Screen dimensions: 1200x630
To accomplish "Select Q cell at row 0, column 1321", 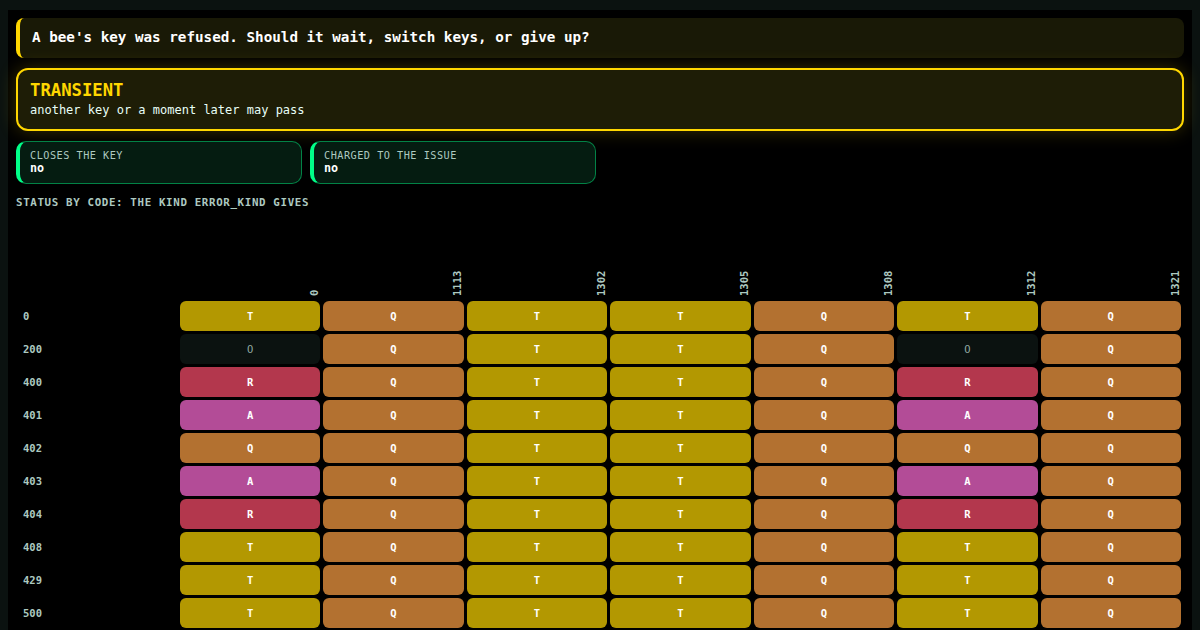I will click(x=1111, y=316).
